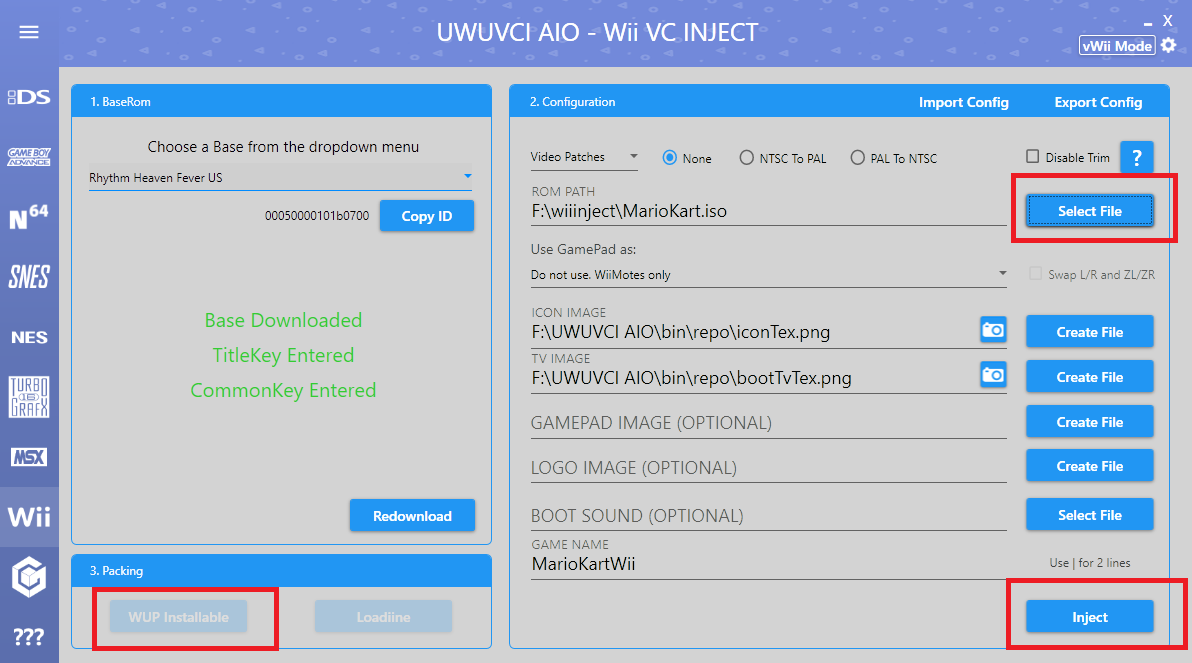
Task: Click the LOGO IMAGE optional field
Action: pyautogui.click(x=769, y=468)
